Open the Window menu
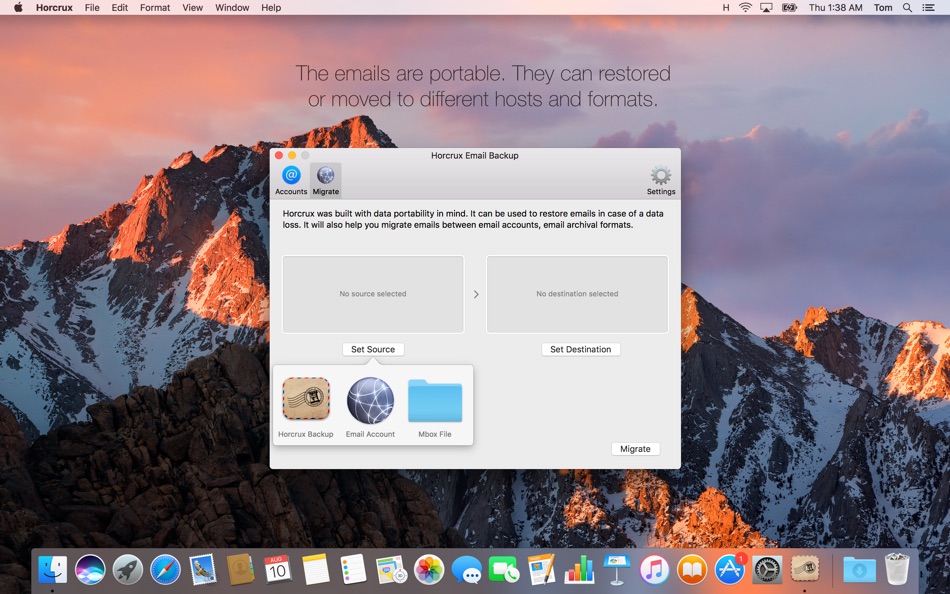The height and width of the screenshot is (594, 950). [232, 8]
